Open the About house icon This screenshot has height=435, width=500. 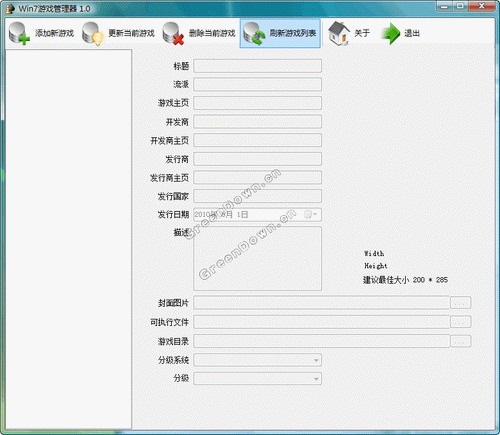click(x=339, y=33)
